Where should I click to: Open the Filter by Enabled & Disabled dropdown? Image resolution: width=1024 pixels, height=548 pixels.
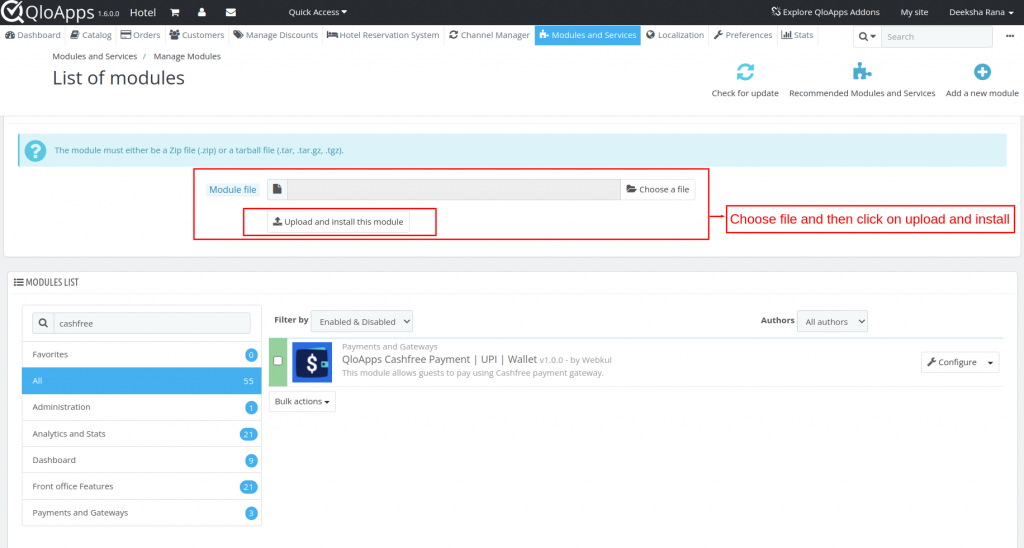click(x=362, y=321)
